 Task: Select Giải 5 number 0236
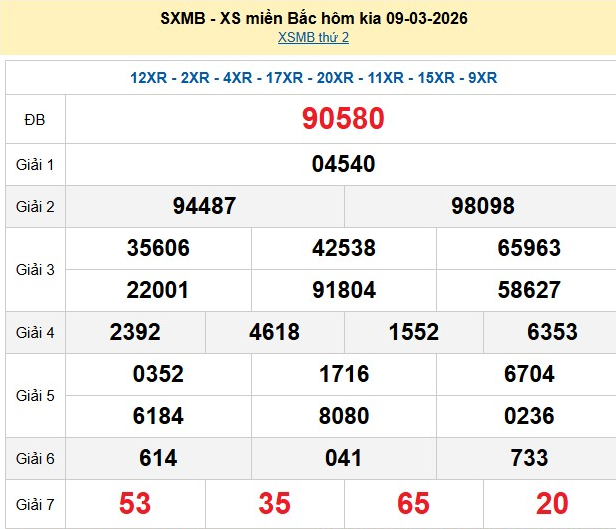coord(529,416)
